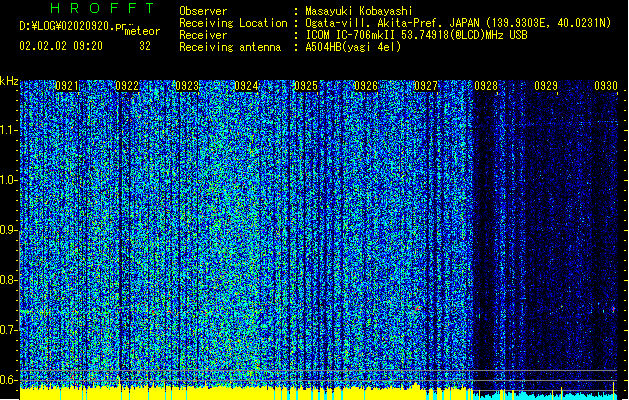Screen dimensions: 629x400
Task: Click the 0927 time marker
Action: (426, 86)
